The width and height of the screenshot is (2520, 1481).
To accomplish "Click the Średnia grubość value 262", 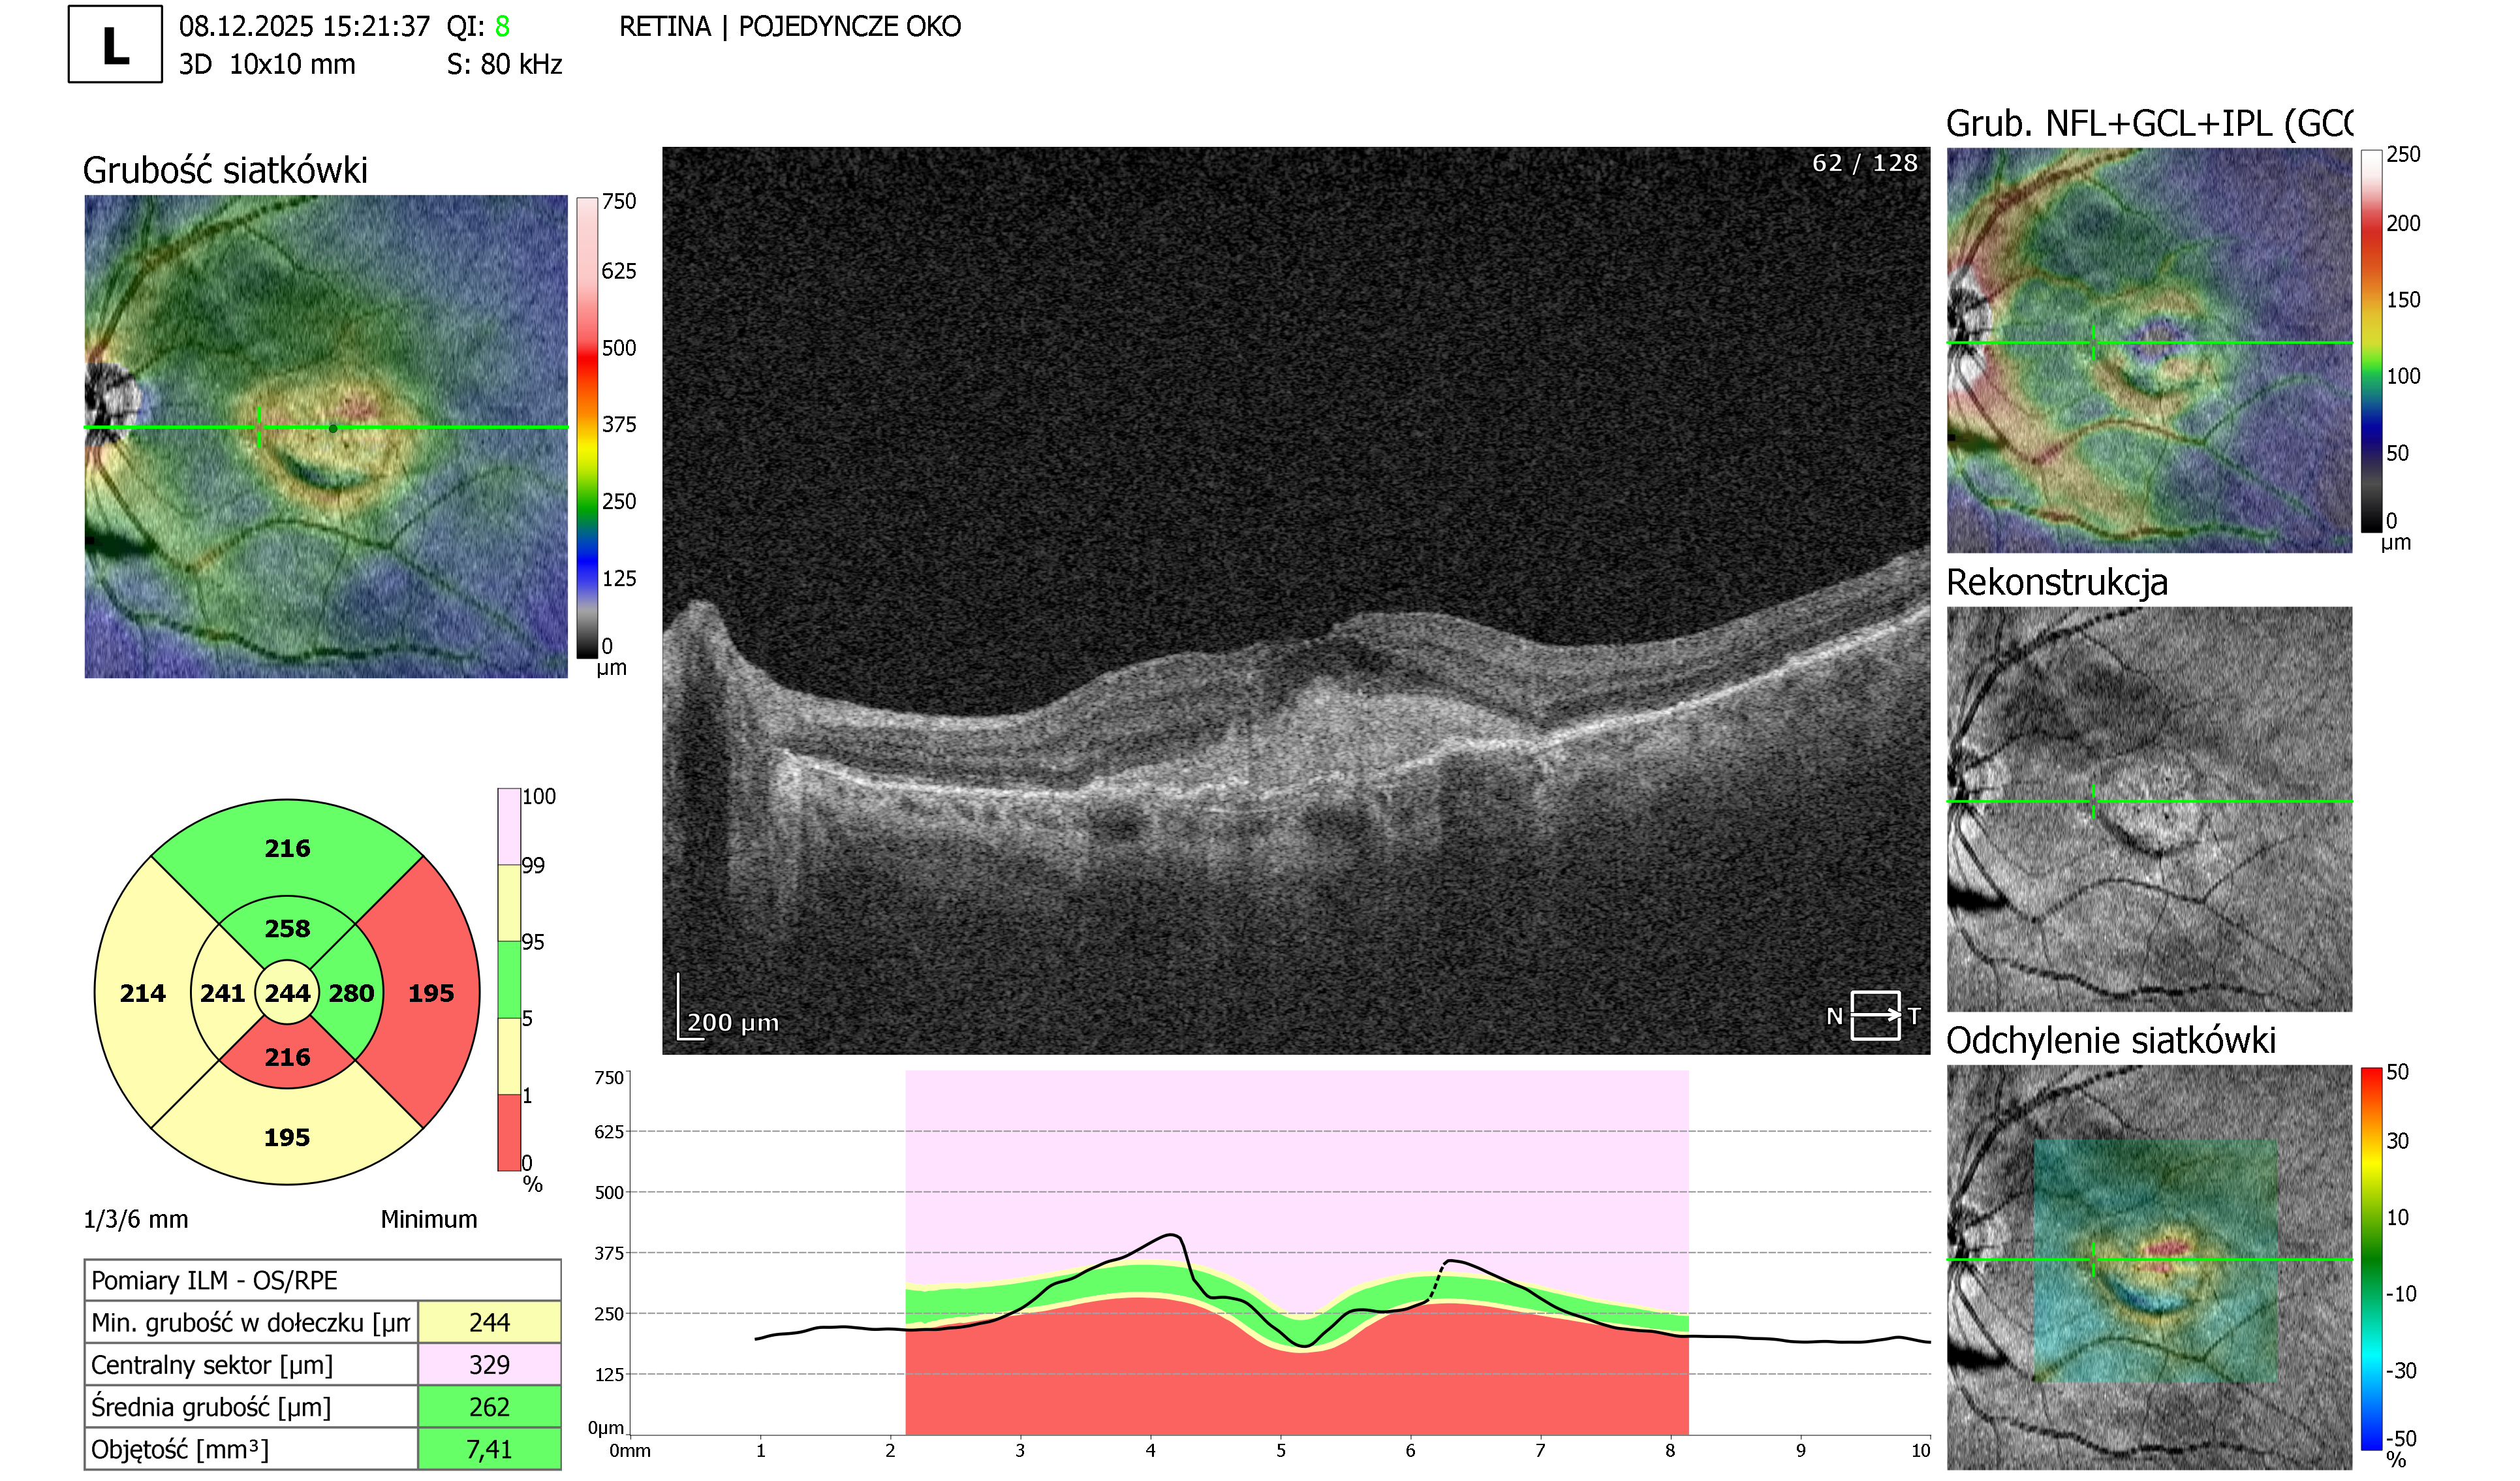I will tap(489, 1406).
